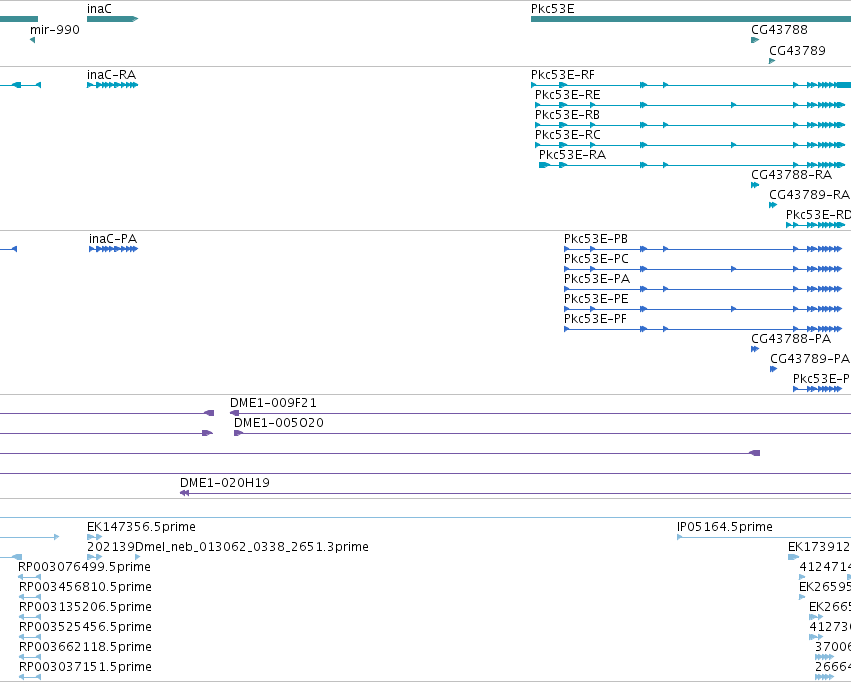Select protein Pkc53E-PA label
Screen dimensions: 851x682
596,279
